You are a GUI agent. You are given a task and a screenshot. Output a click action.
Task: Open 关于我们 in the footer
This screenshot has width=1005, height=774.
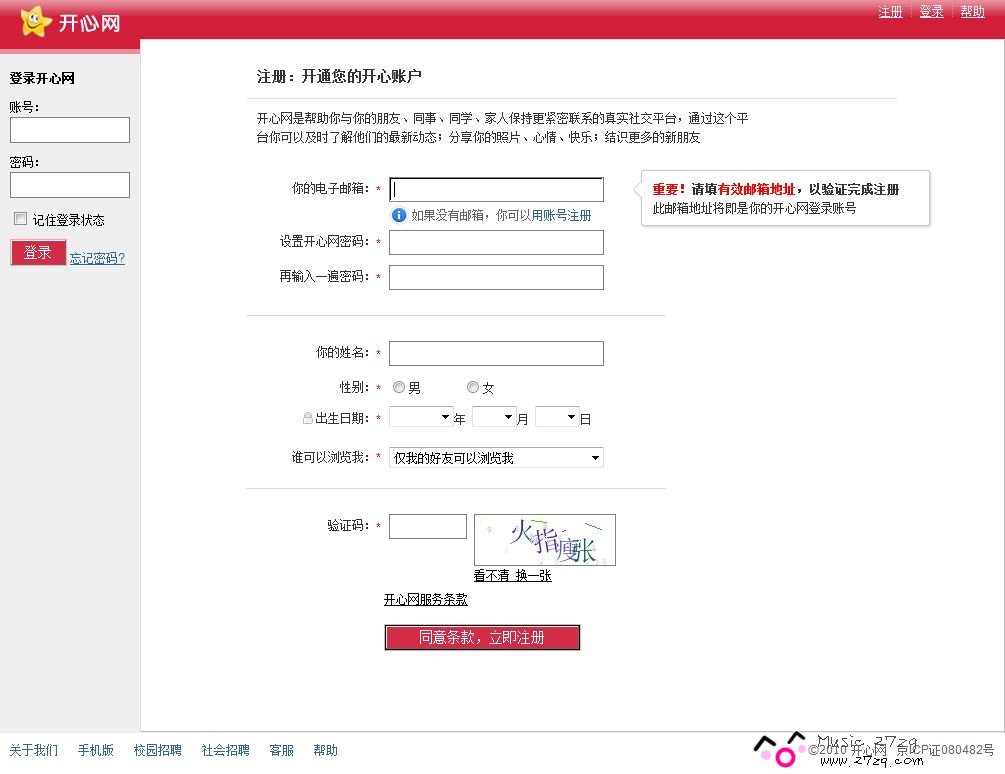(x=33, y=750)
